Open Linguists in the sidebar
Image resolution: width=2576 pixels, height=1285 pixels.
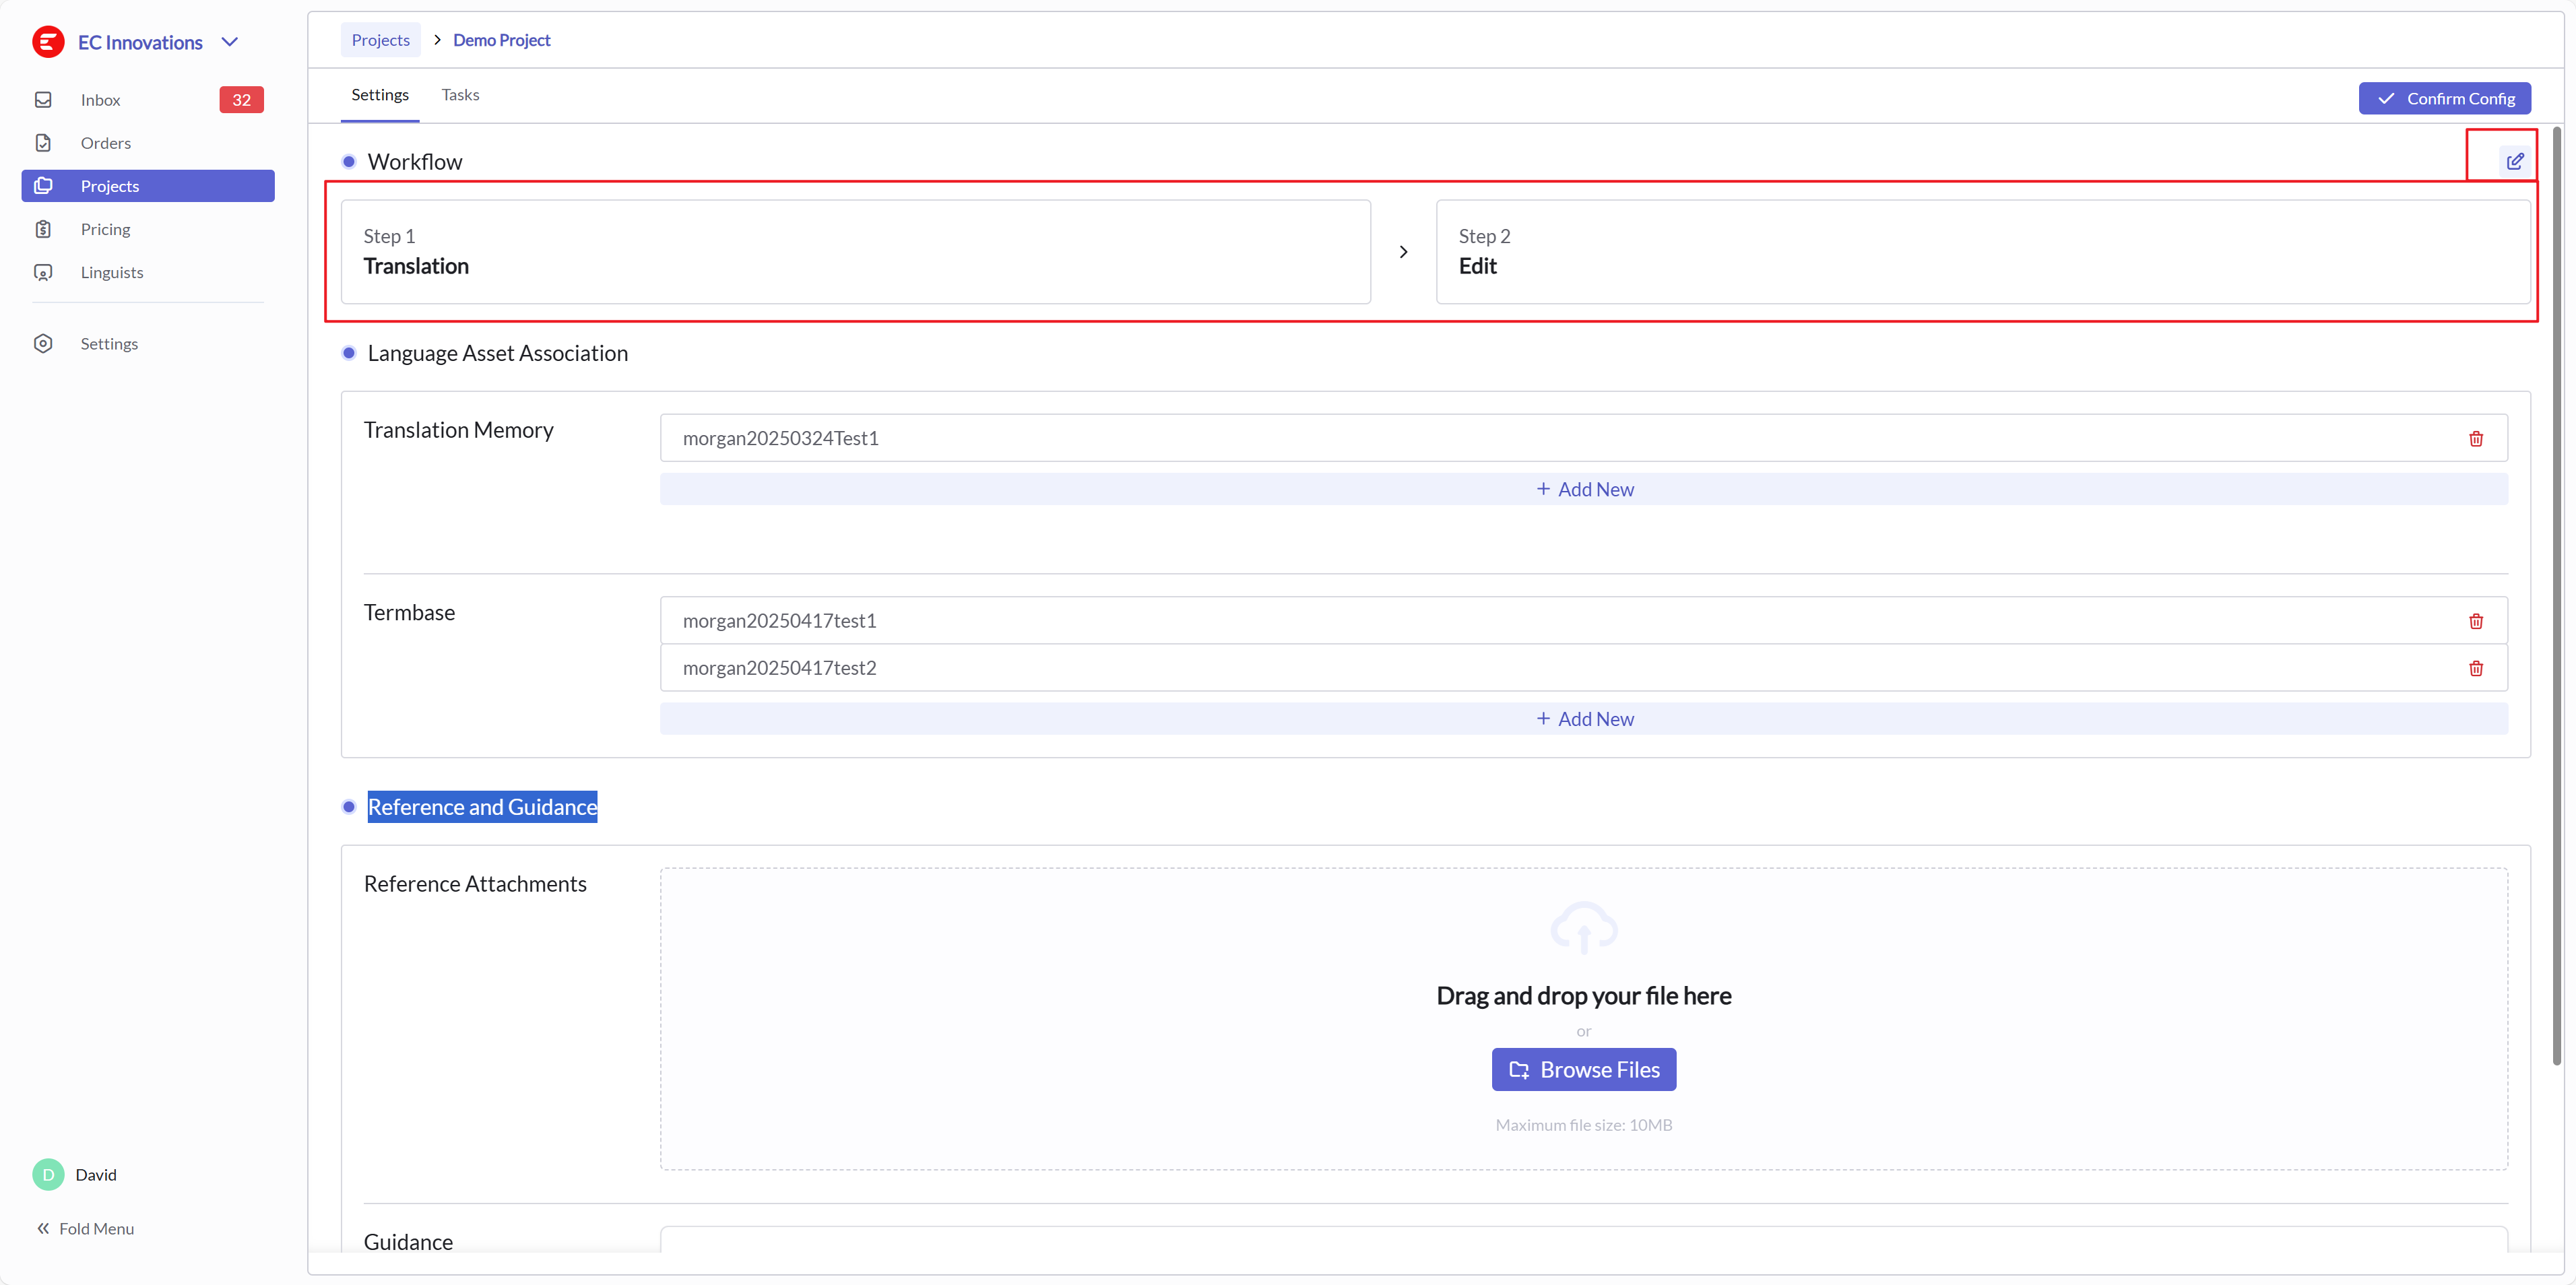click(111, 272)
